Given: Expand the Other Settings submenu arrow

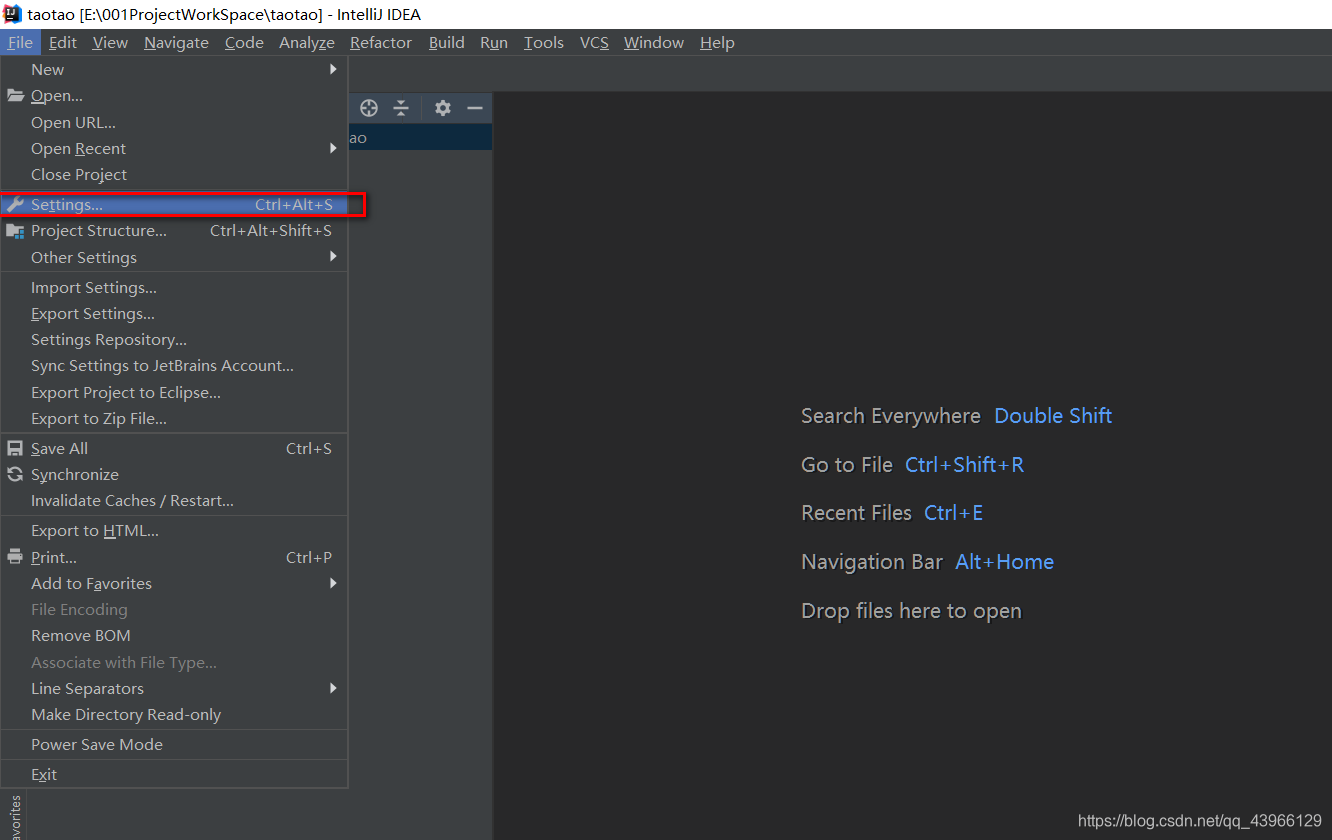Looking at the screenshot, I should [x=334, y=257].
